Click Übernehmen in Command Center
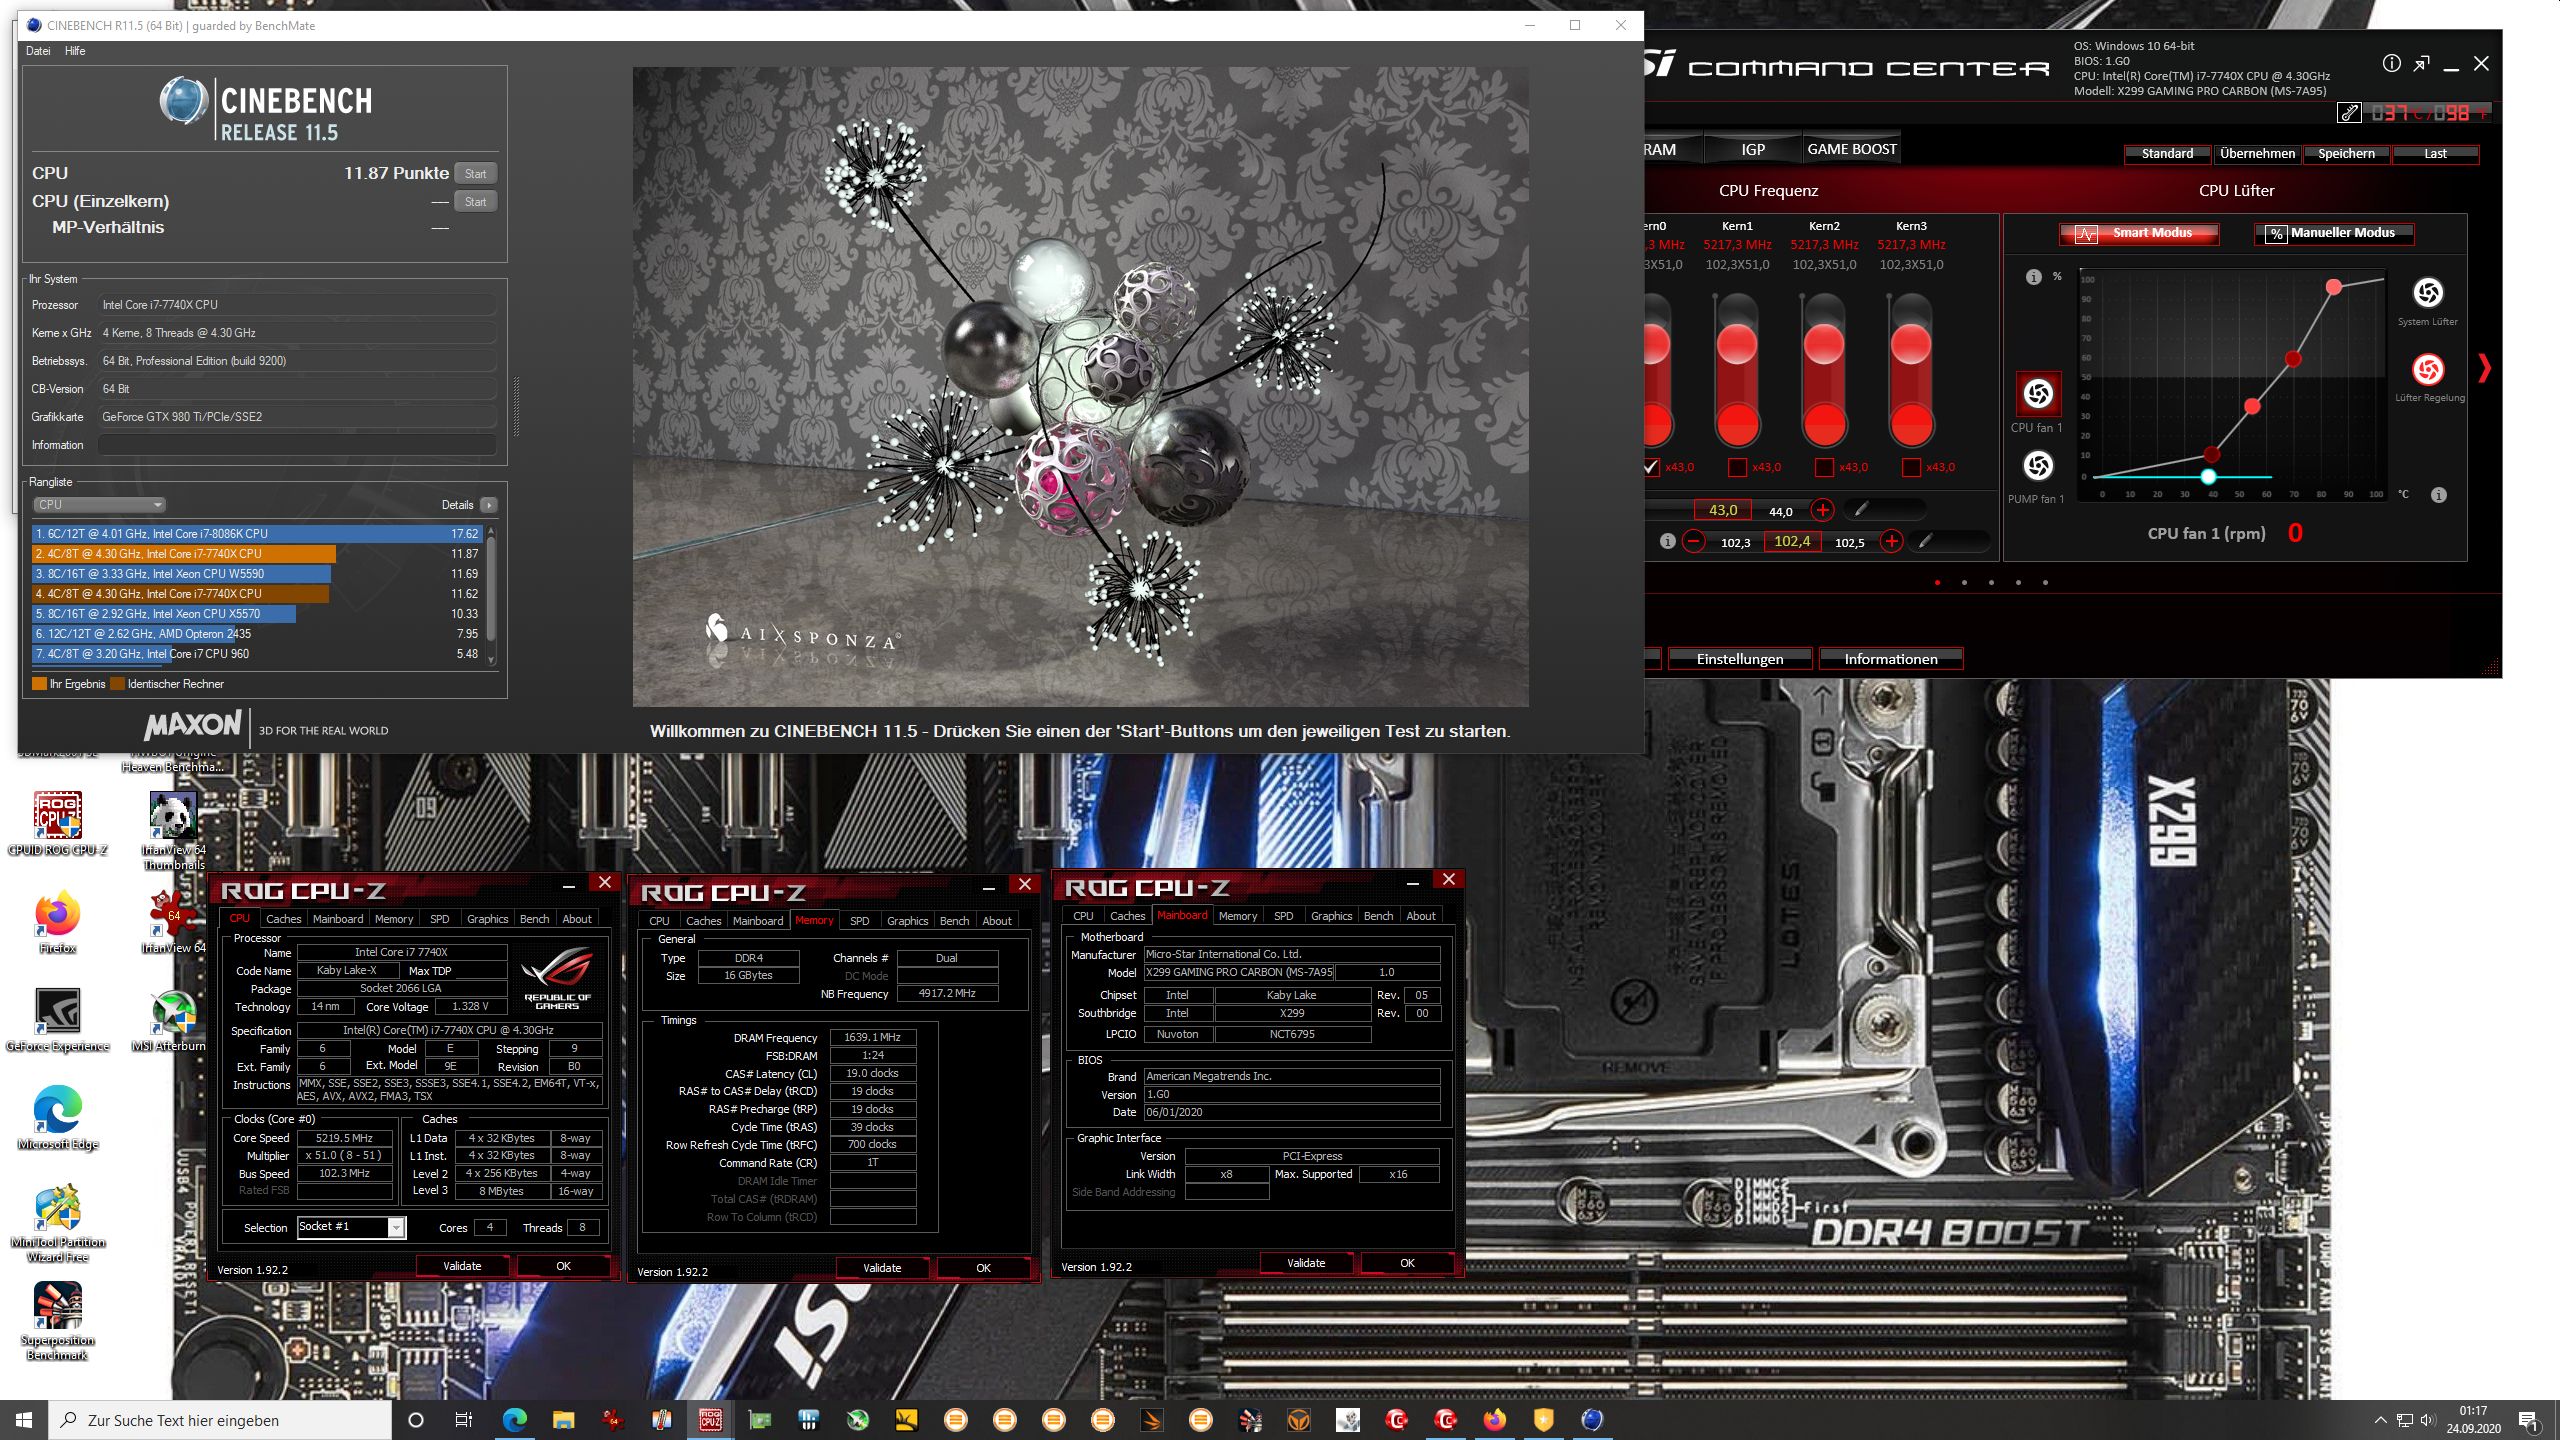The height and width of the screenshot is (1440, 2560). [2257, 154]
